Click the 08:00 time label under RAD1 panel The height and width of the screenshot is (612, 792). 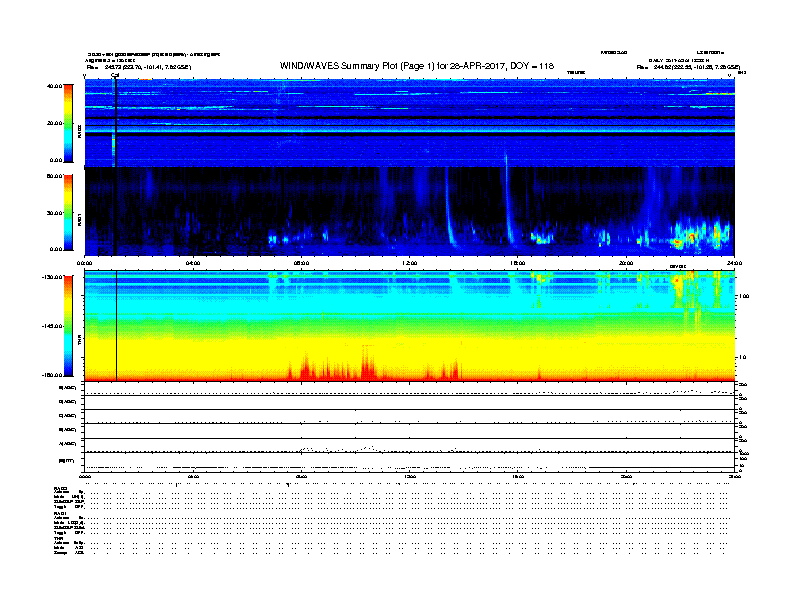coord(301,263)
